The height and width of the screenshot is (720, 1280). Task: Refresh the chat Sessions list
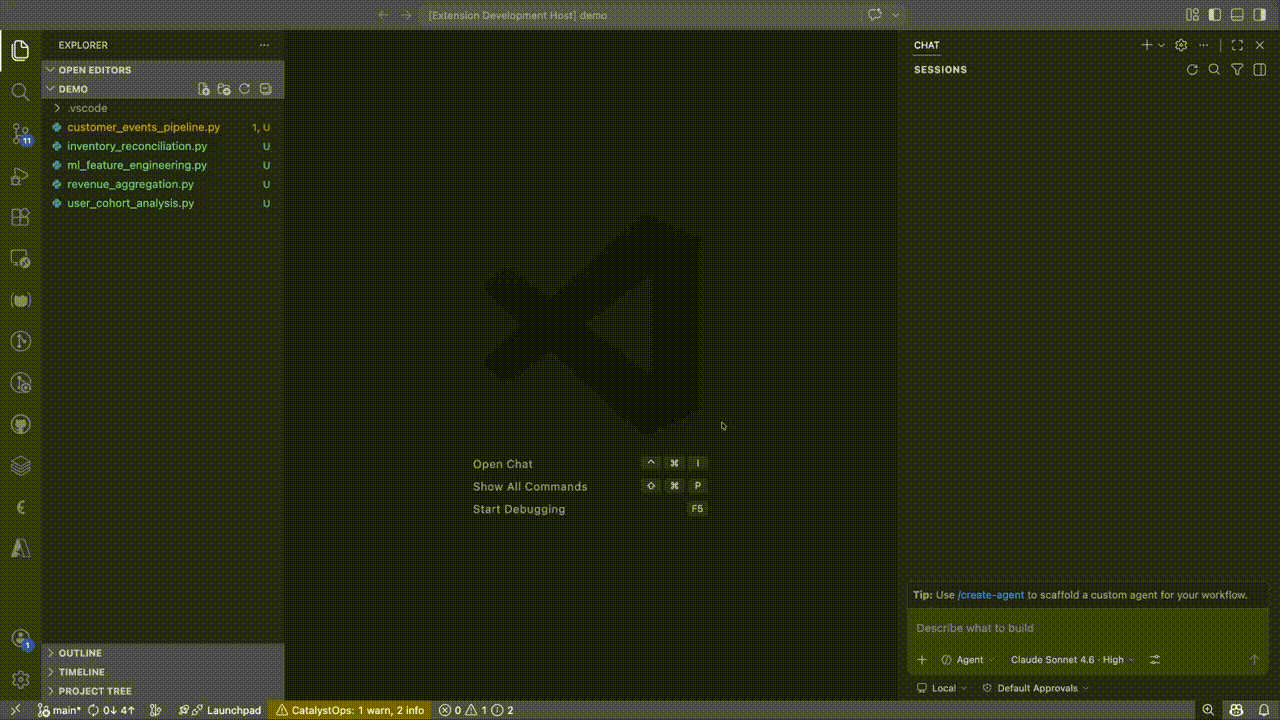pyautogui.click(x=1192, y=70)
